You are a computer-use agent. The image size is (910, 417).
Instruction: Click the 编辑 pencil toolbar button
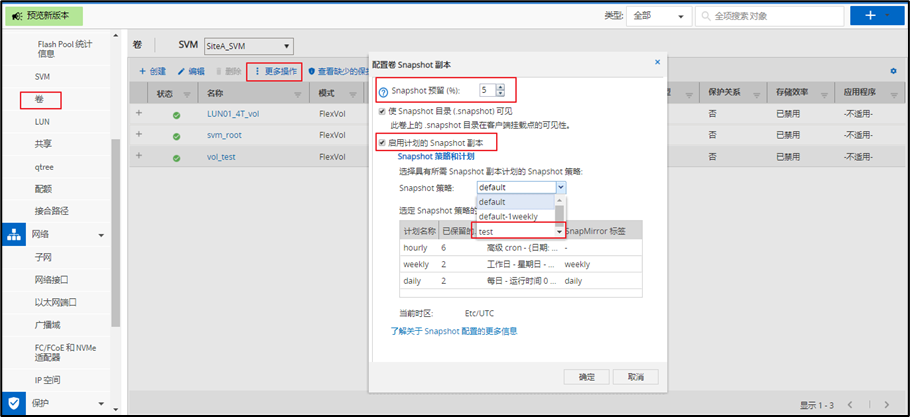tap(191, 72)
